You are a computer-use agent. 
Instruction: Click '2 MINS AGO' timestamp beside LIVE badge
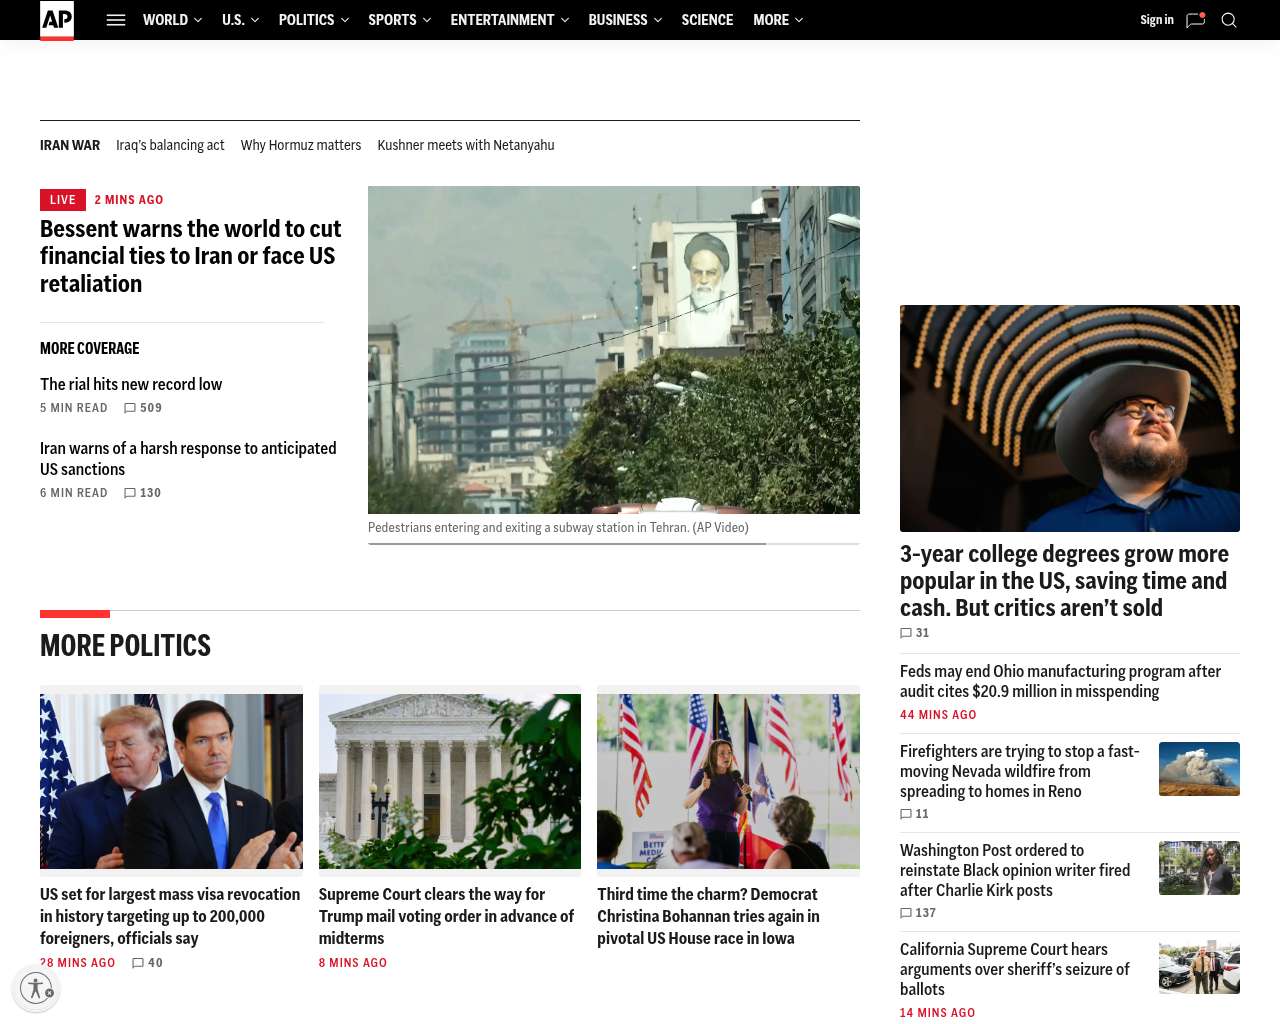click(129, 200)
